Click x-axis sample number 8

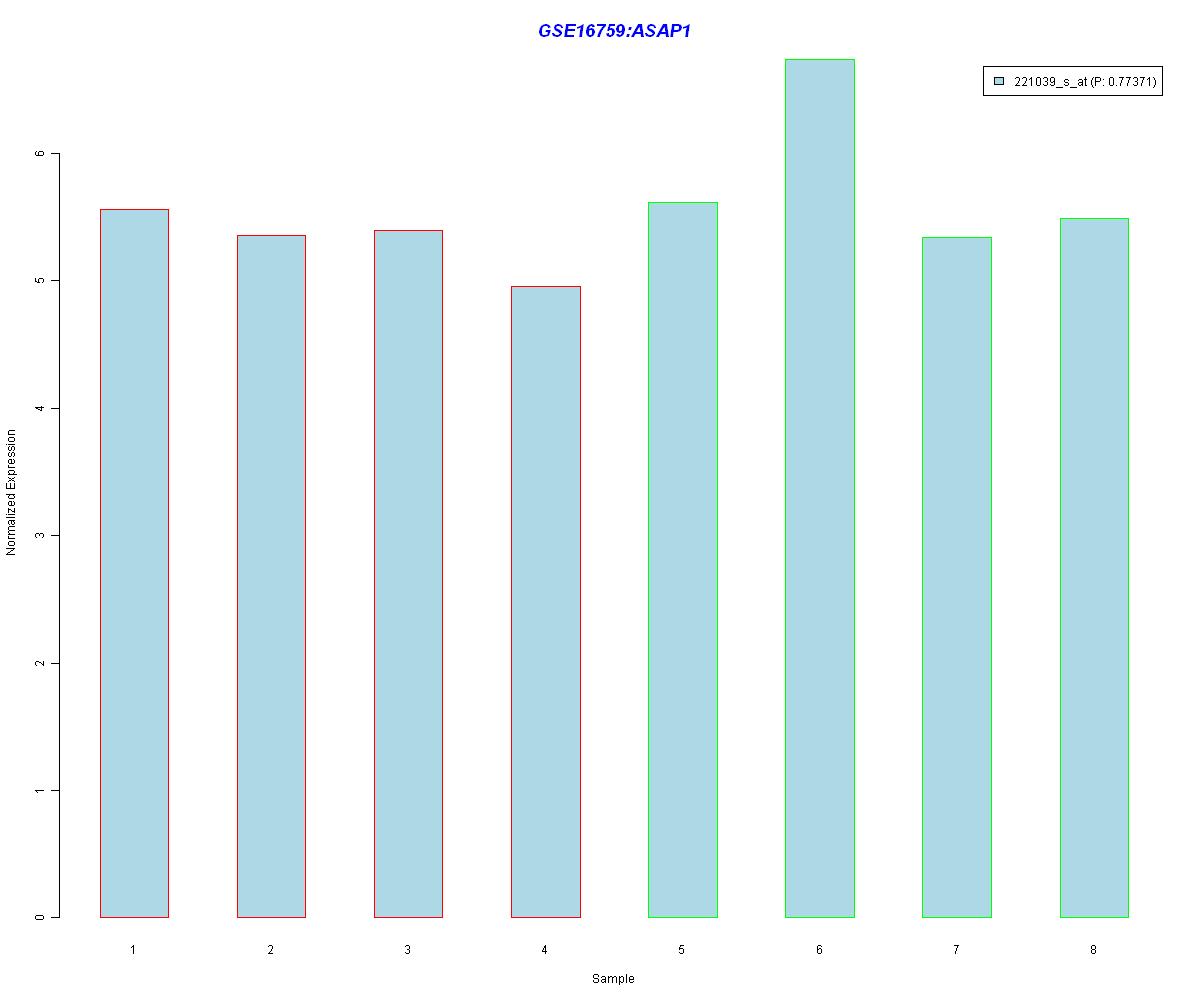coord(1094,950)
